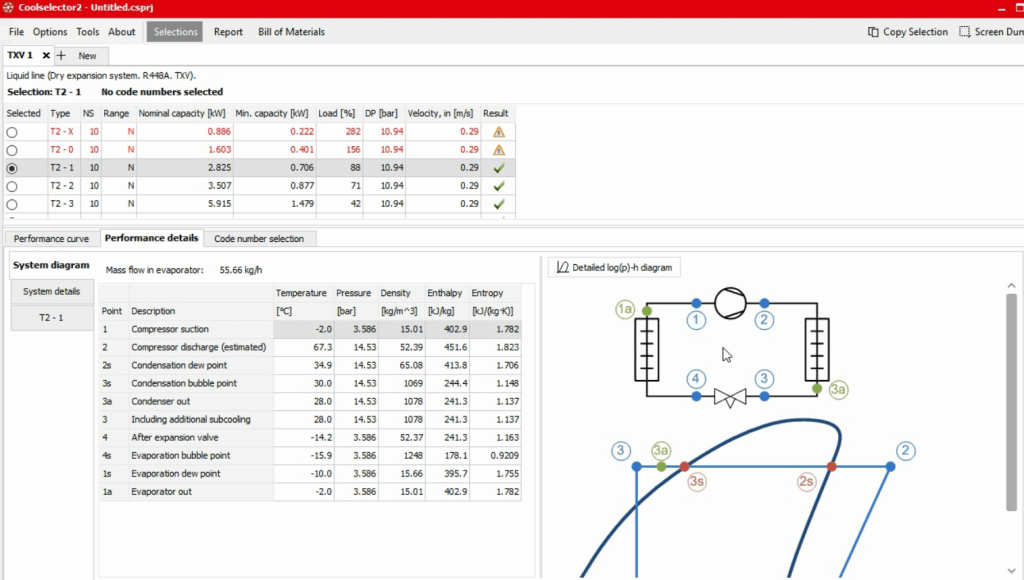Select System details in the side list
The width and height of the screenshot is (1024, 580).
coord(52,291)
